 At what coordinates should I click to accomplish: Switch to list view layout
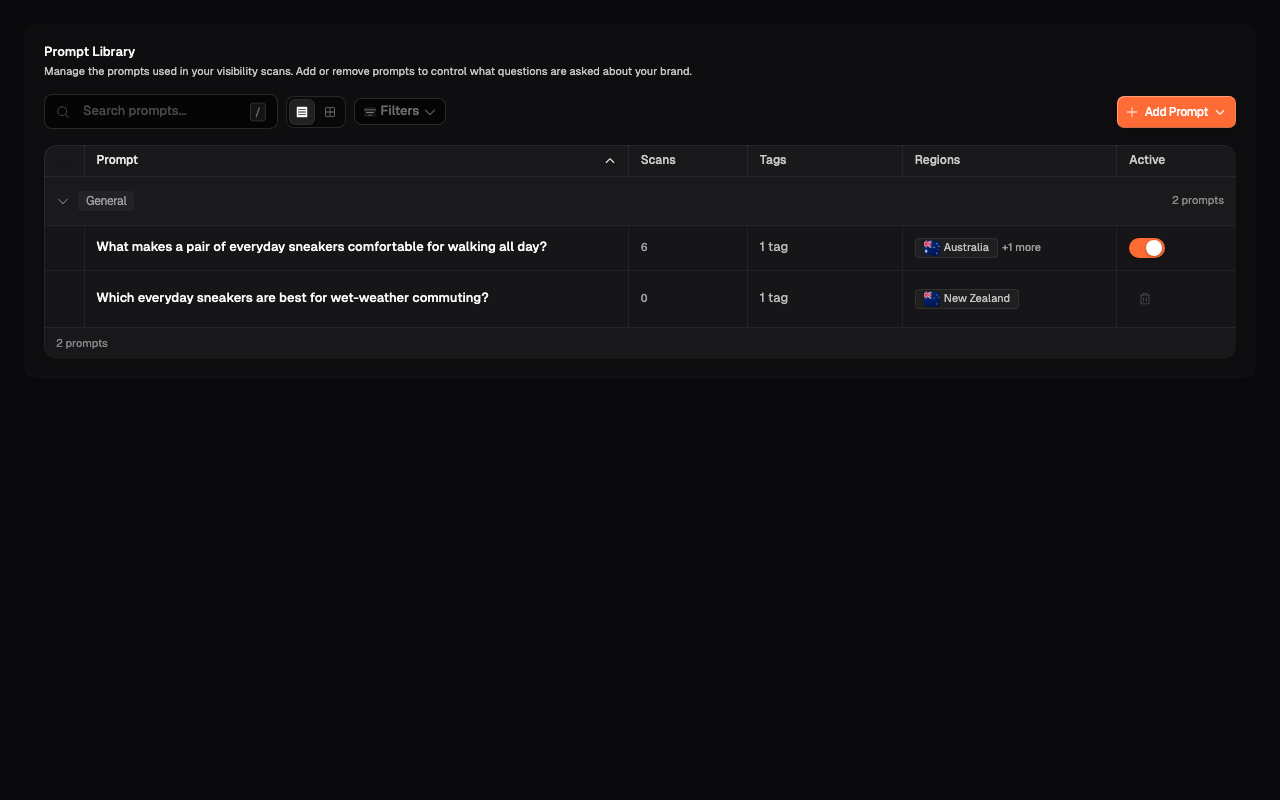tap(302, 112)
